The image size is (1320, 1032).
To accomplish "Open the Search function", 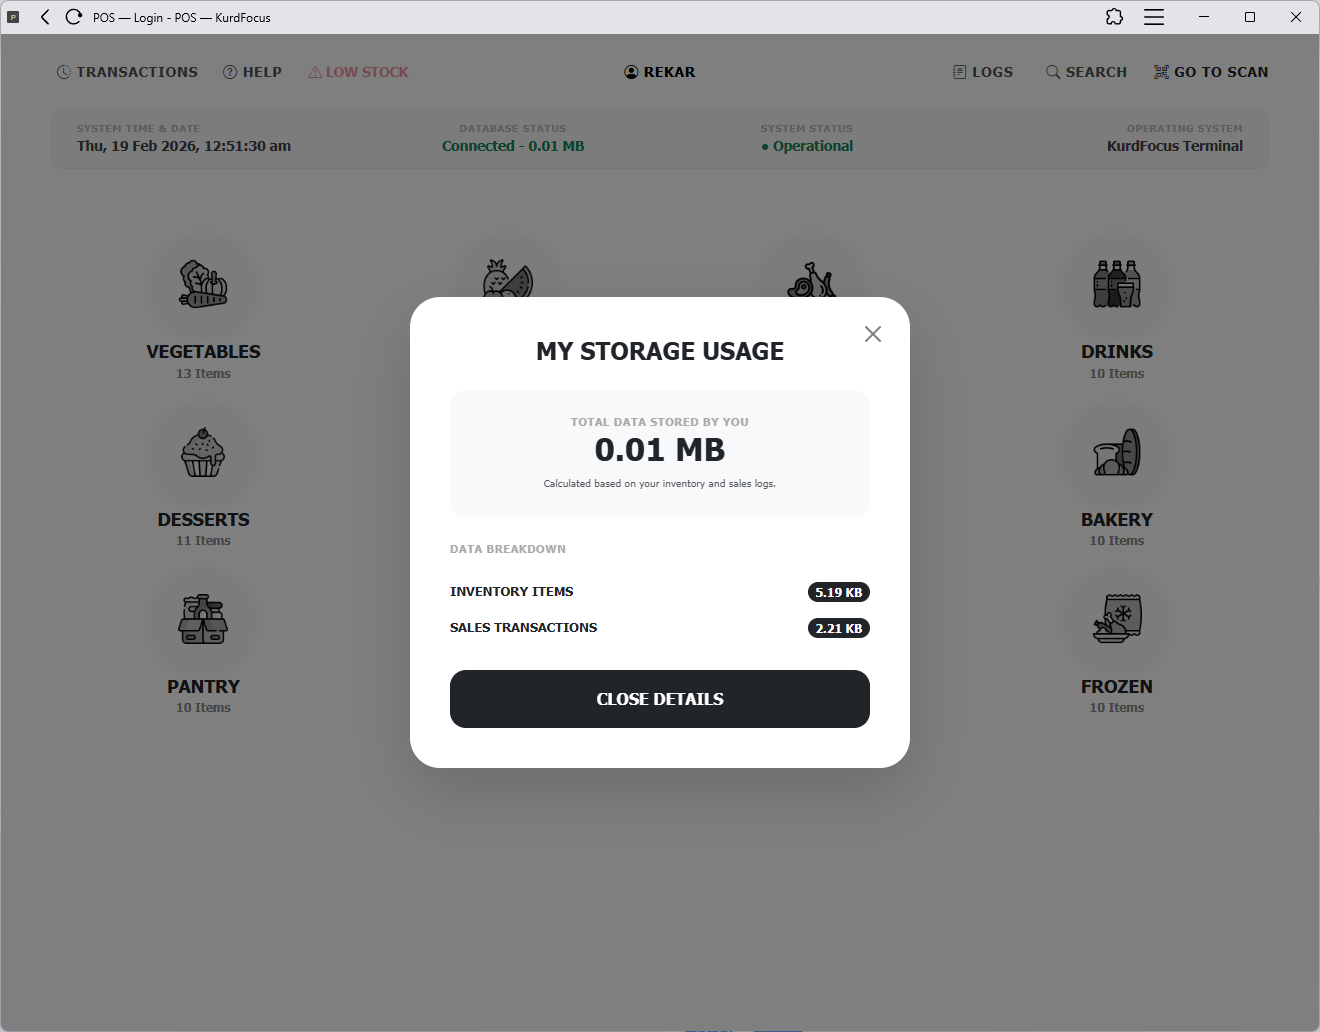I will tap(1086, 72).
